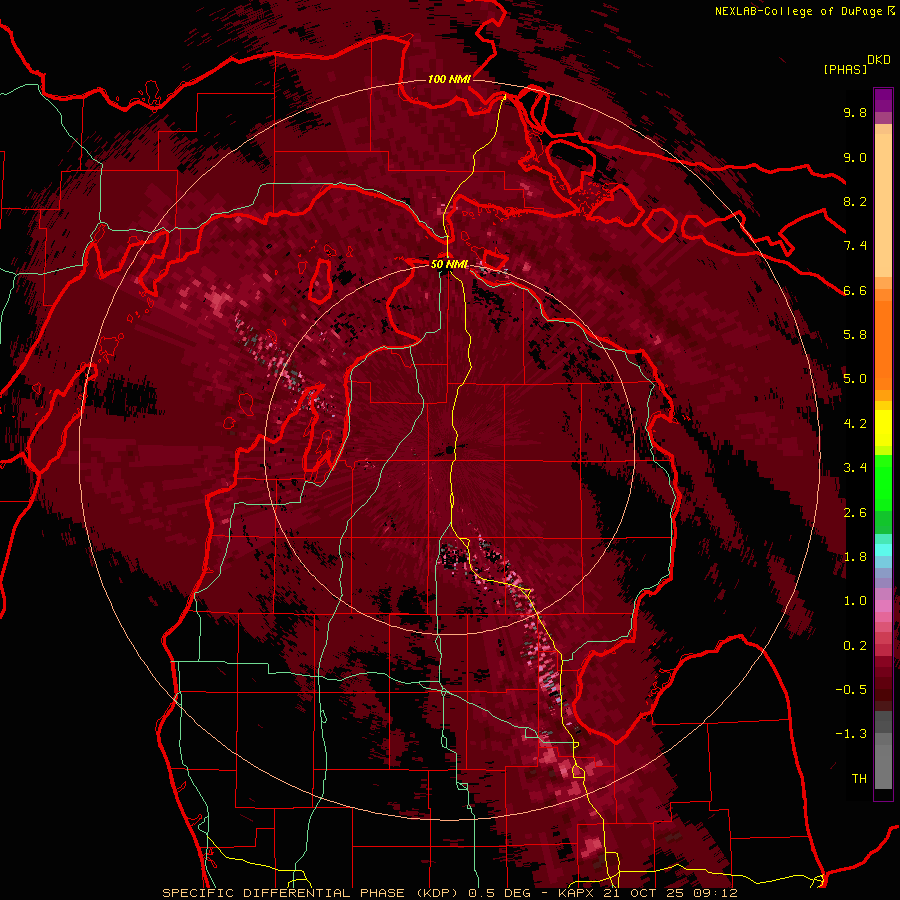Viewport: 900px width, 900px height.
Task: Click the [PHAS] units label
Action: coord(845,69)
